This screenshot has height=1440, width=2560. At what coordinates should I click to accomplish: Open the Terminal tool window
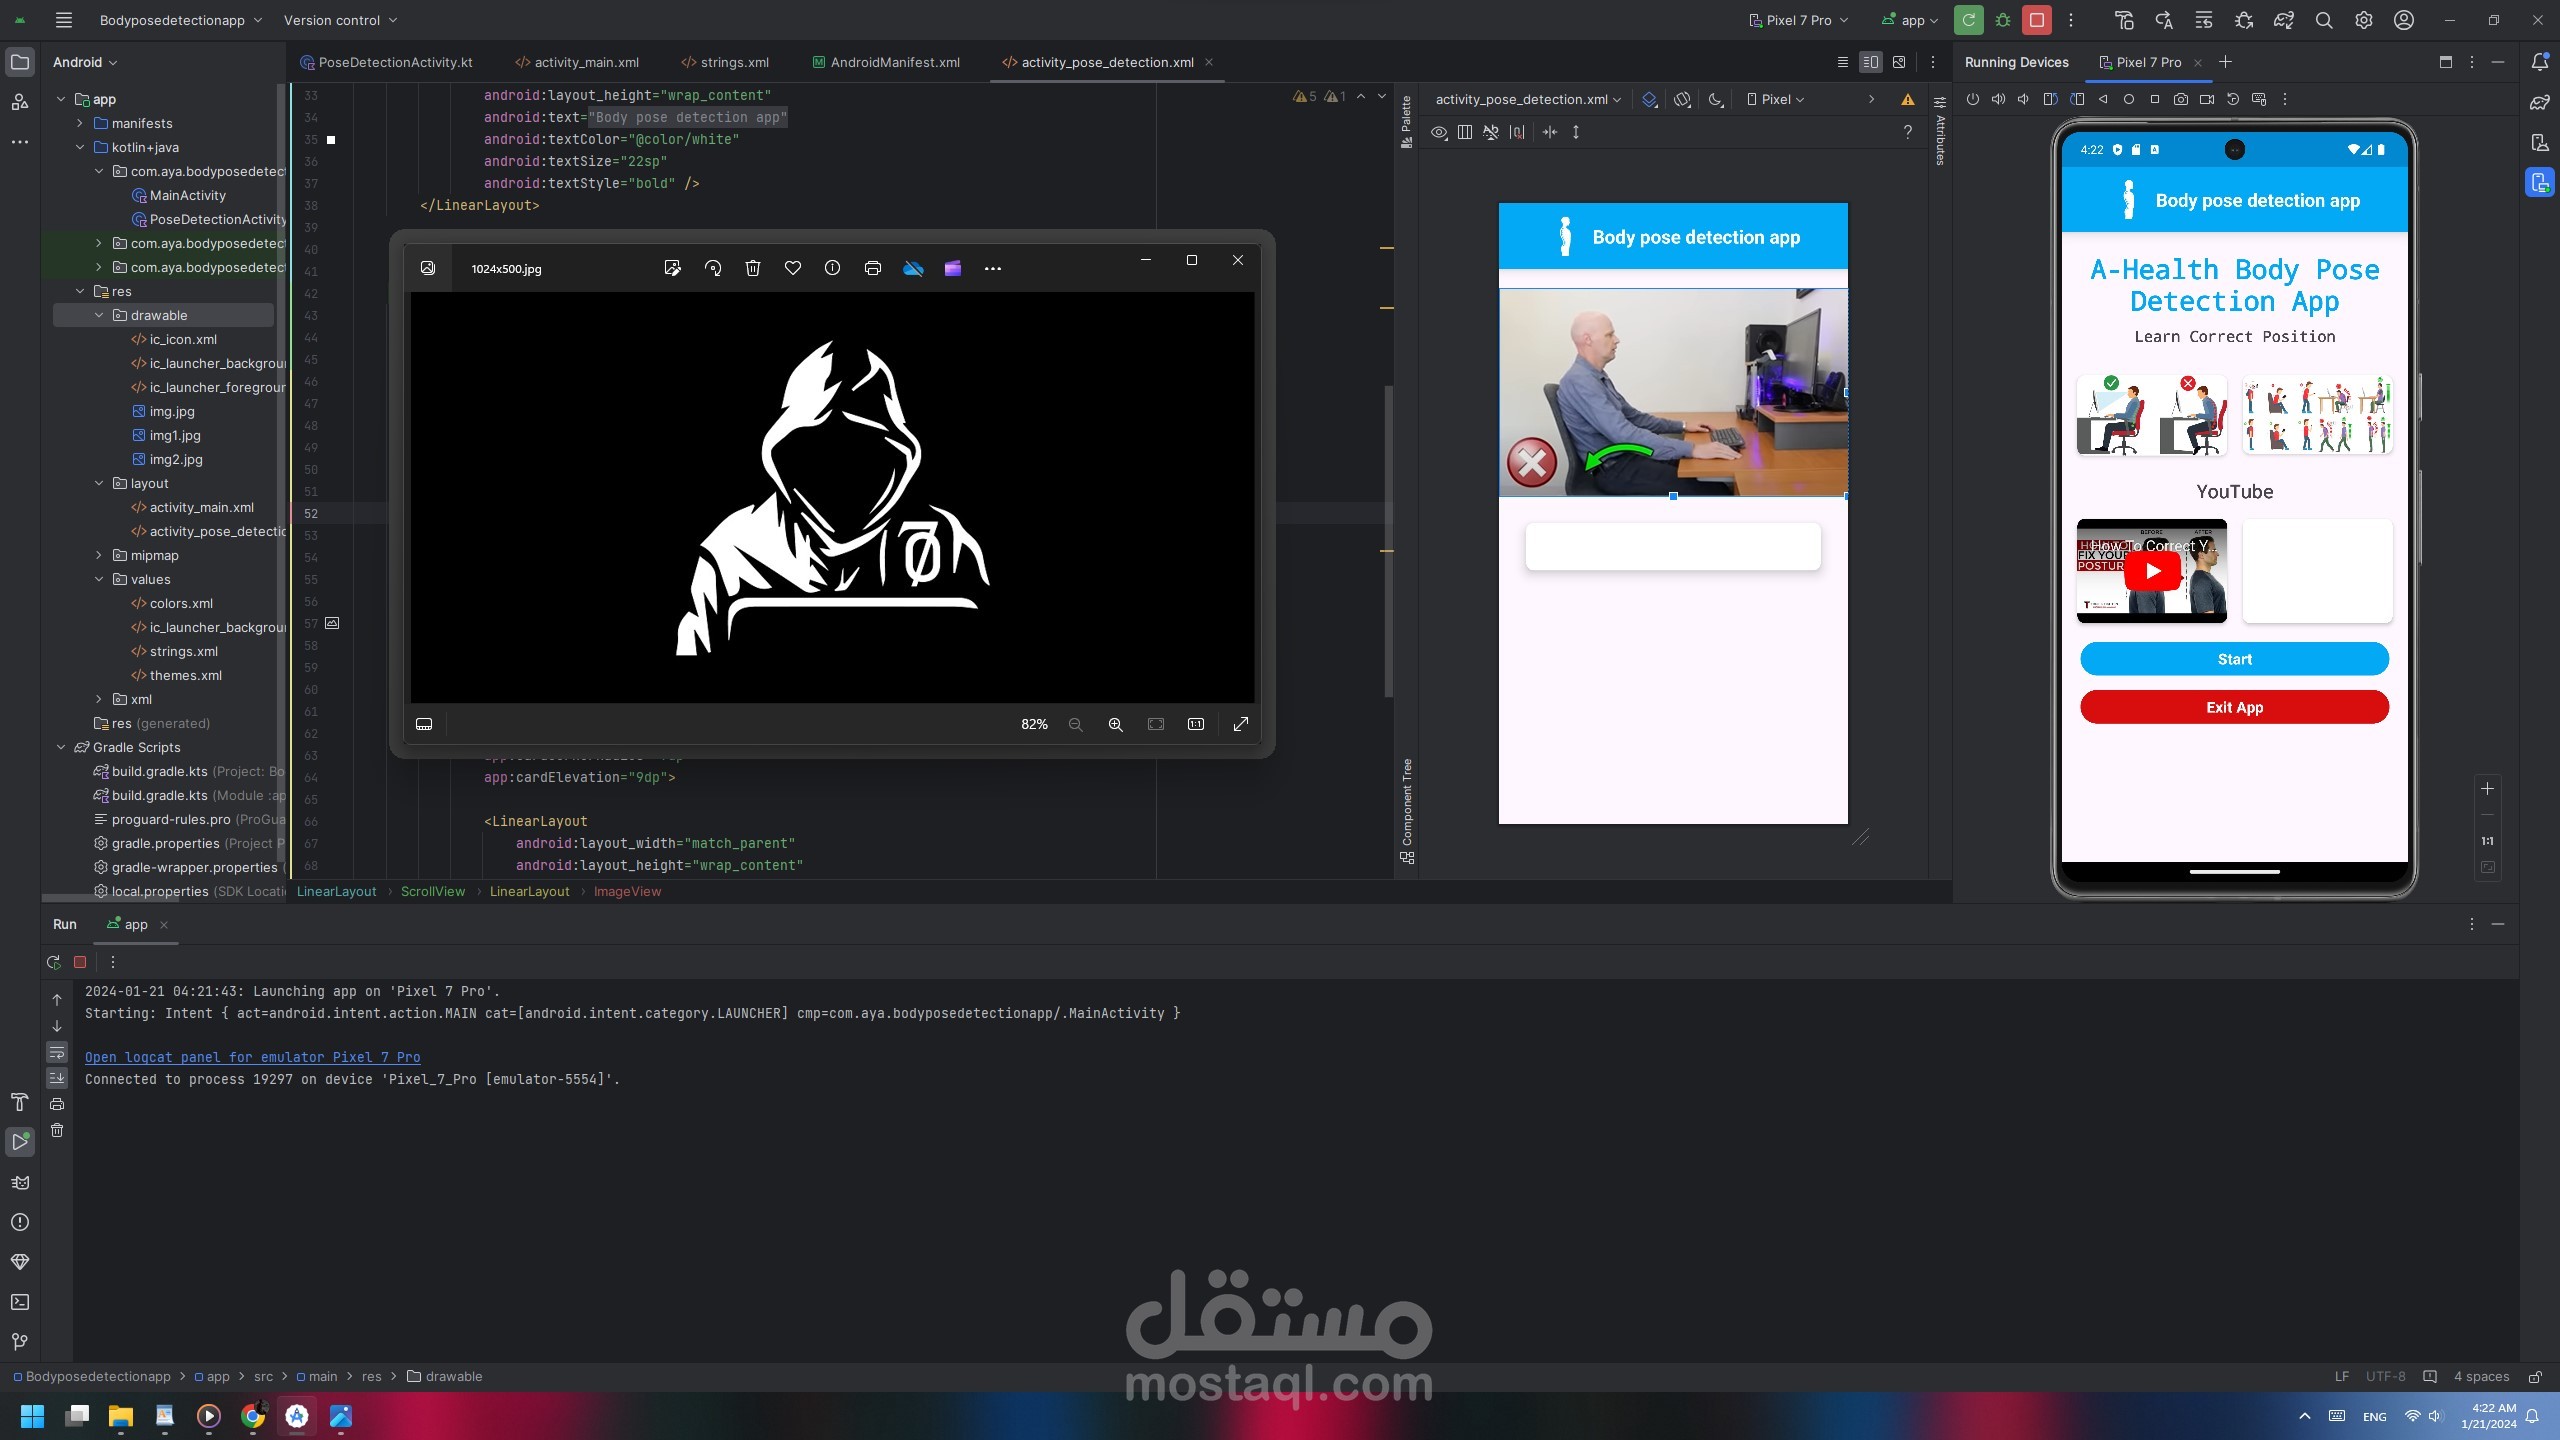pyautogui.click(x=20, y=1302)
